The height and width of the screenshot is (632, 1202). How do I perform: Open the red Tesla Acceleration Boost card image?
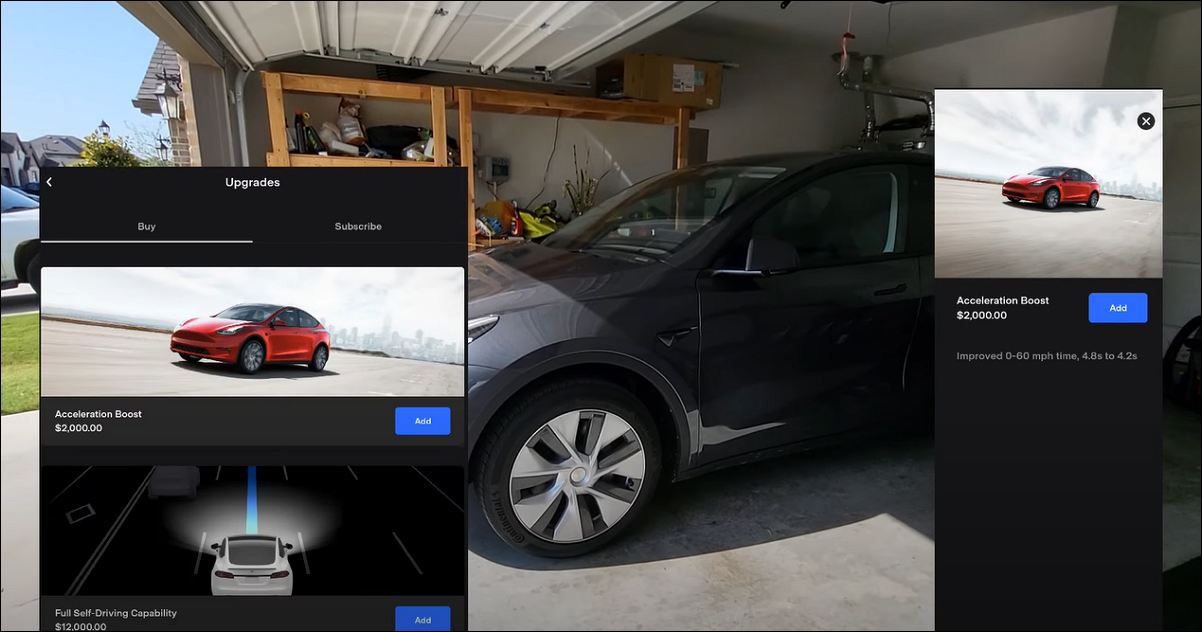(x=252, y=332)
